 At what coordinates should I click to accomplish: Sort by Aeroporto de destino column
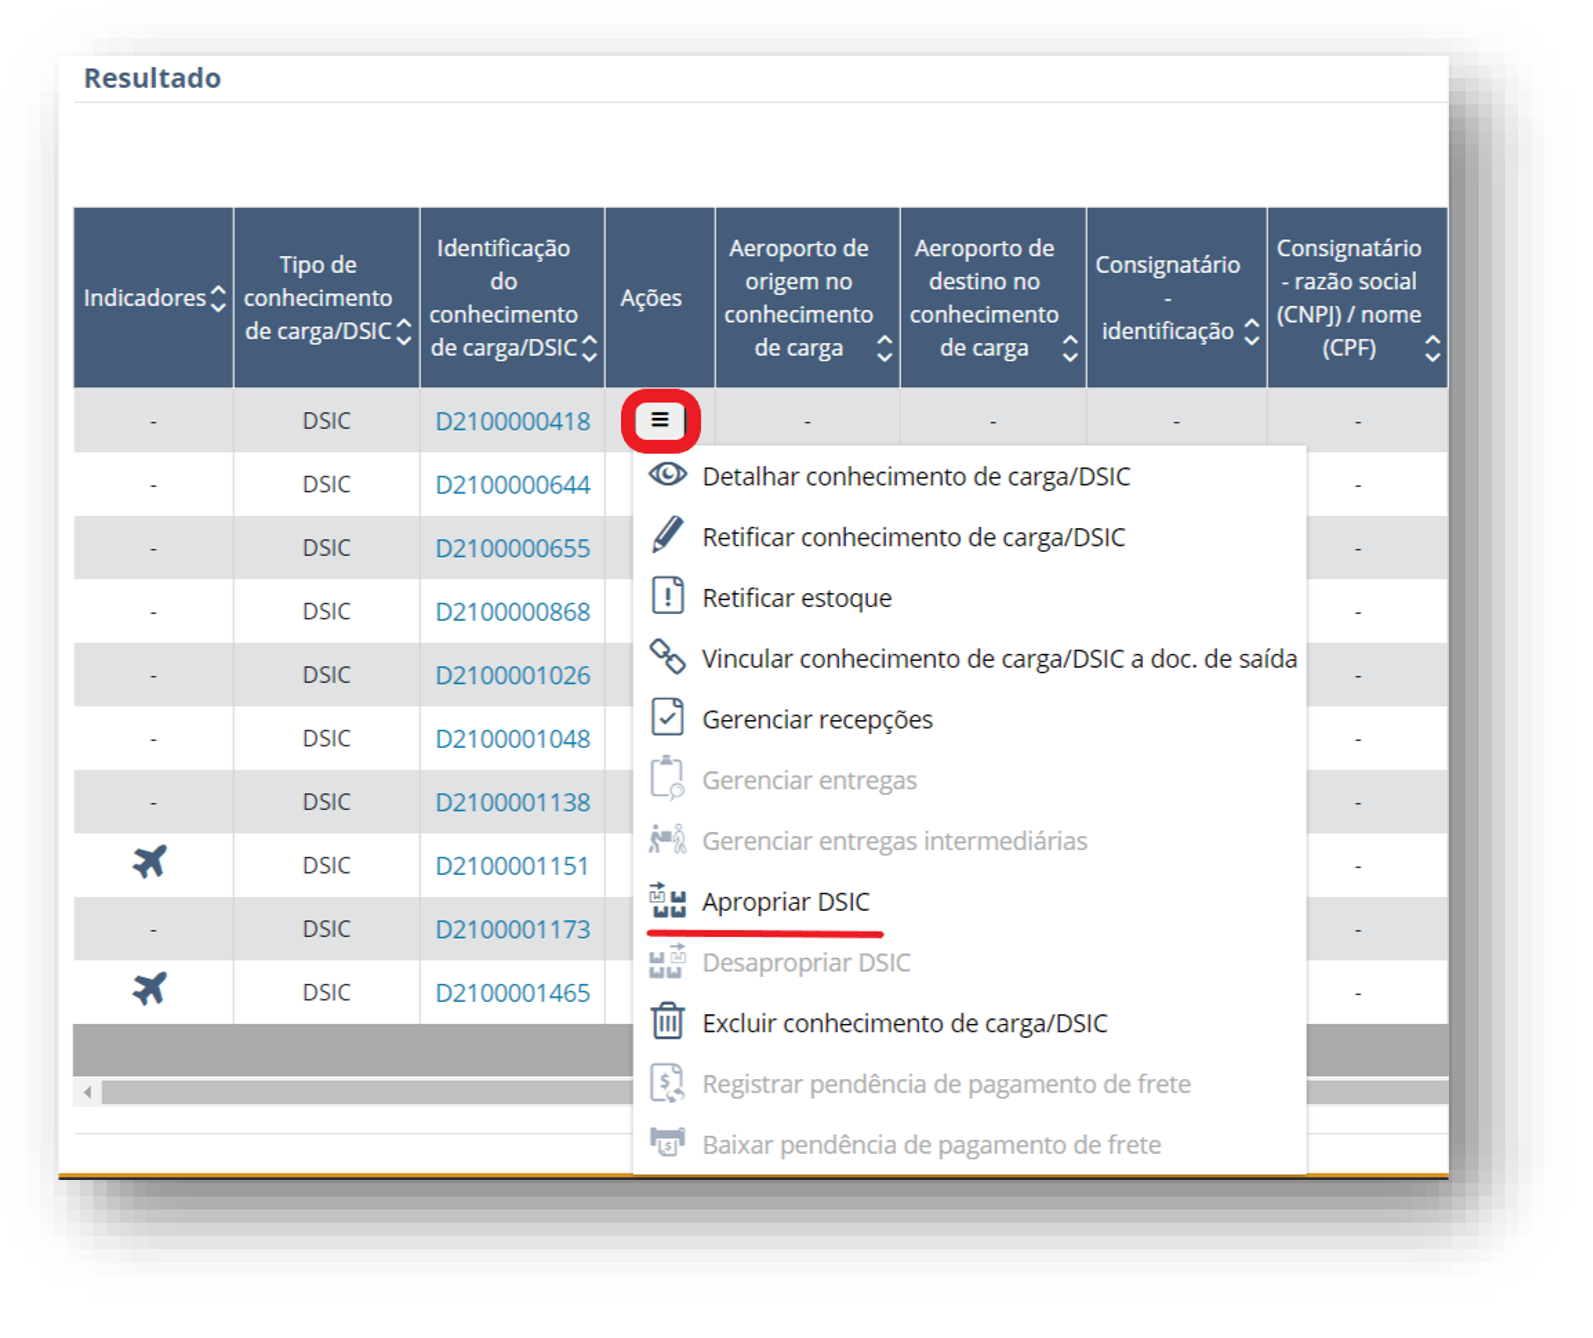(x=1070, y=348)
